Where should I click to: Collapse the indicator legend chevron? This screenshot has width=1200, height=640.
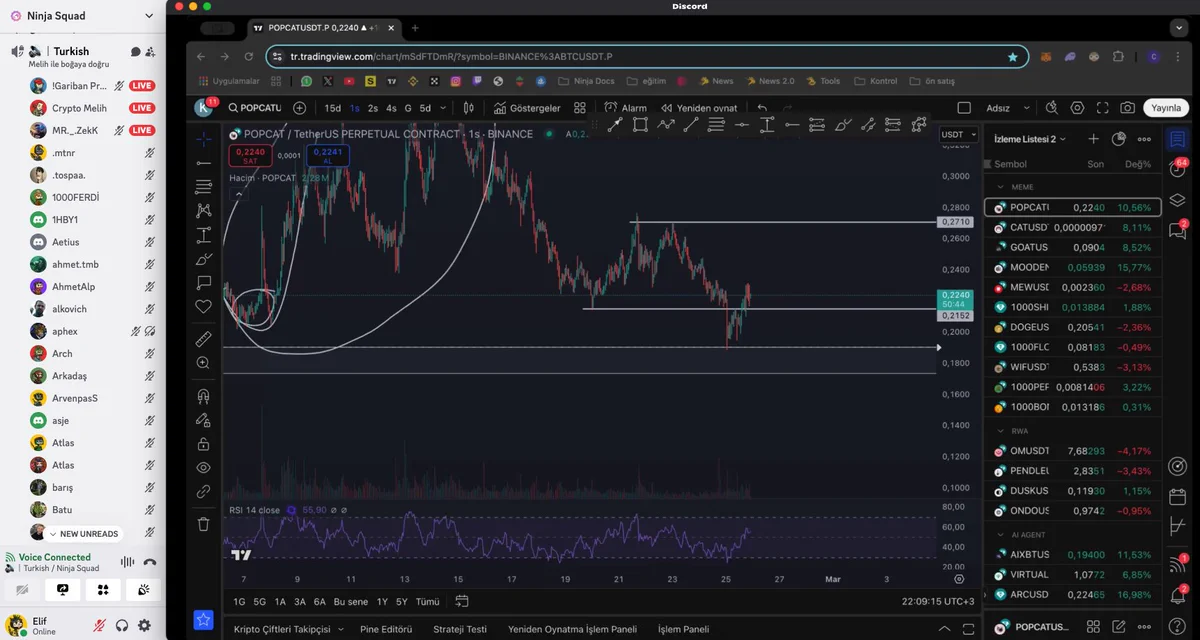pyautogui.click(x=238, y=194)
